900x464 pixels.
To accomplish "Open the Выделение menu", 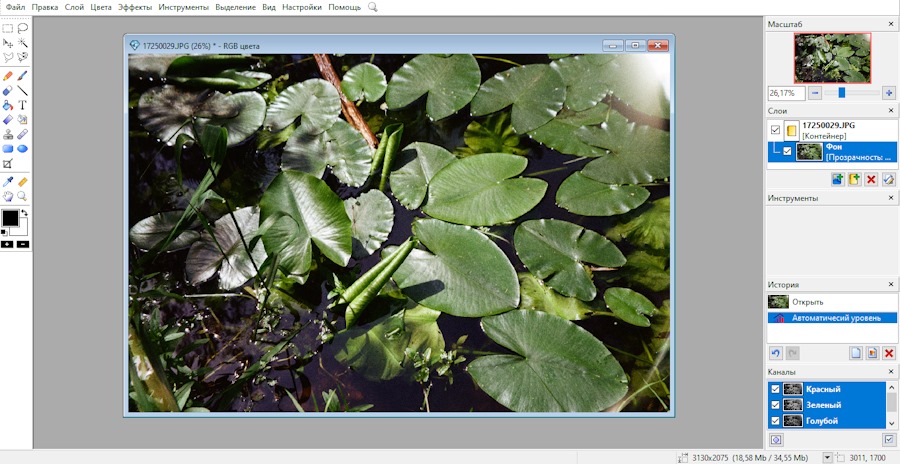I will pos(235,7).
